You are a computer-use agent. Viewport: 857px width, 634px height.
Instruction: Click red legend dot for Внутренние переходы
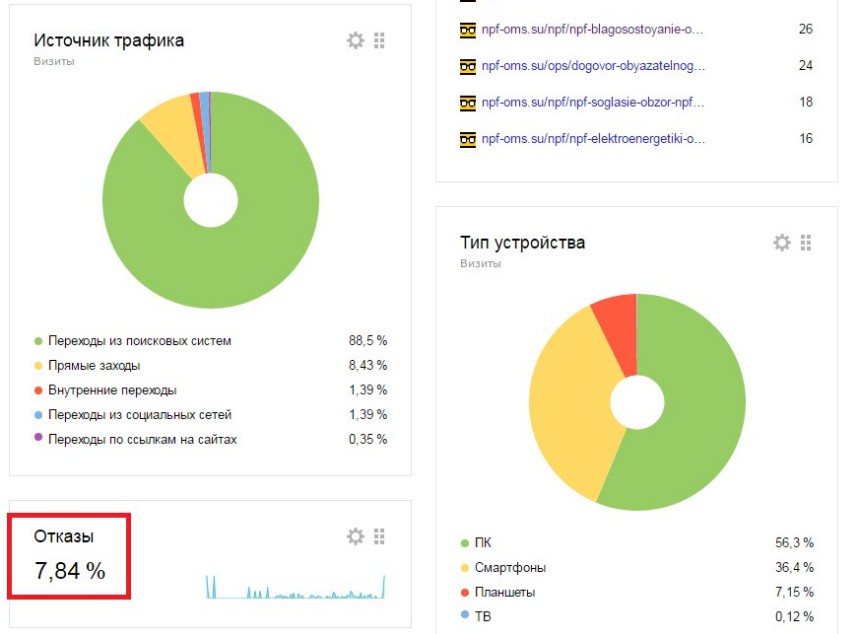point(38,390)
